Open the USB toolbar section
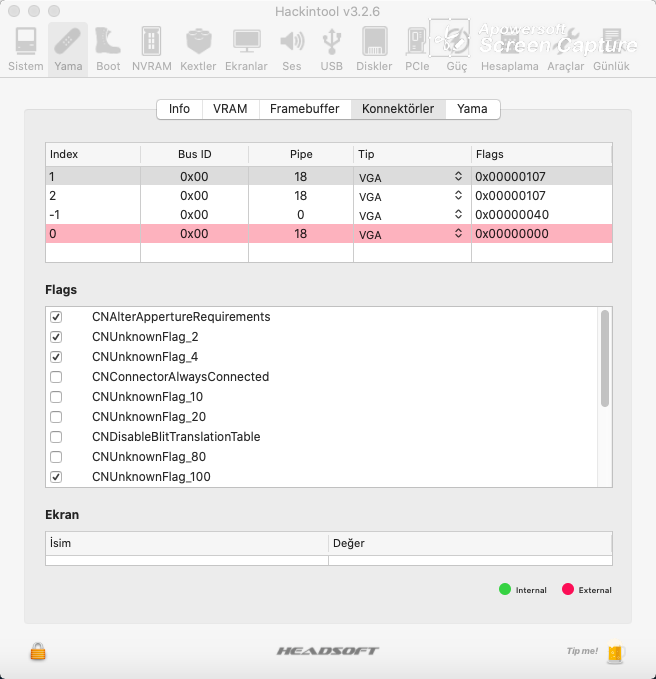 pos(332,48)
